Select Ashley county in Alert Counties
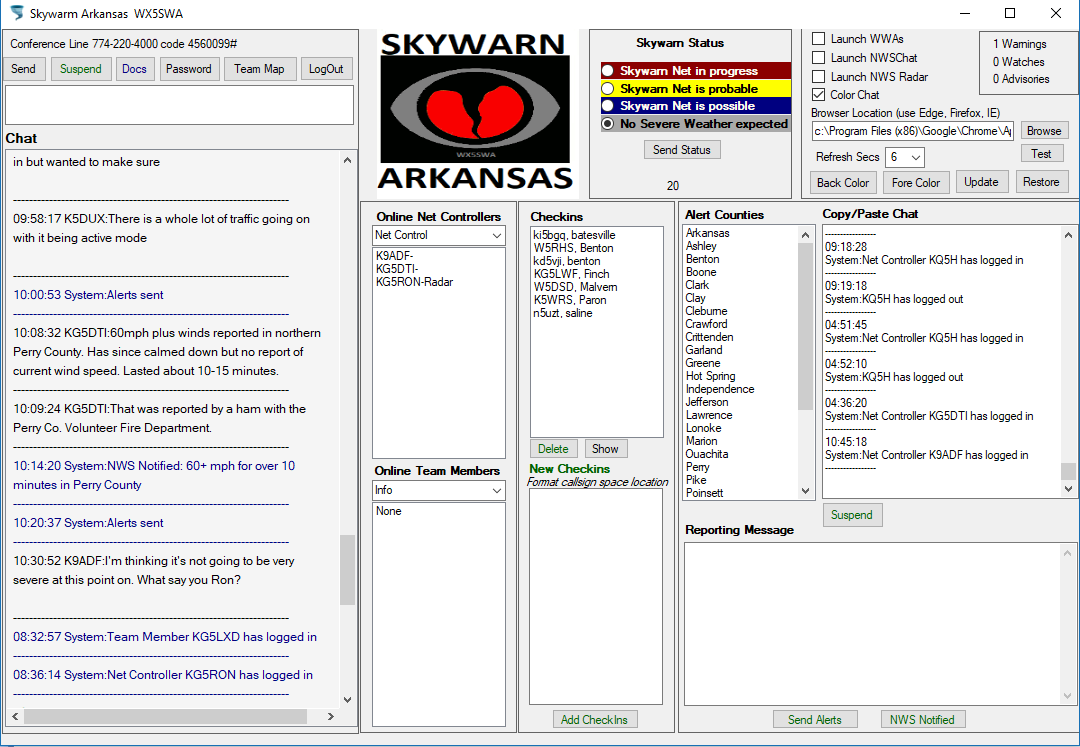The height and width of the screenshot is (747, 1080). pos(701,246)
